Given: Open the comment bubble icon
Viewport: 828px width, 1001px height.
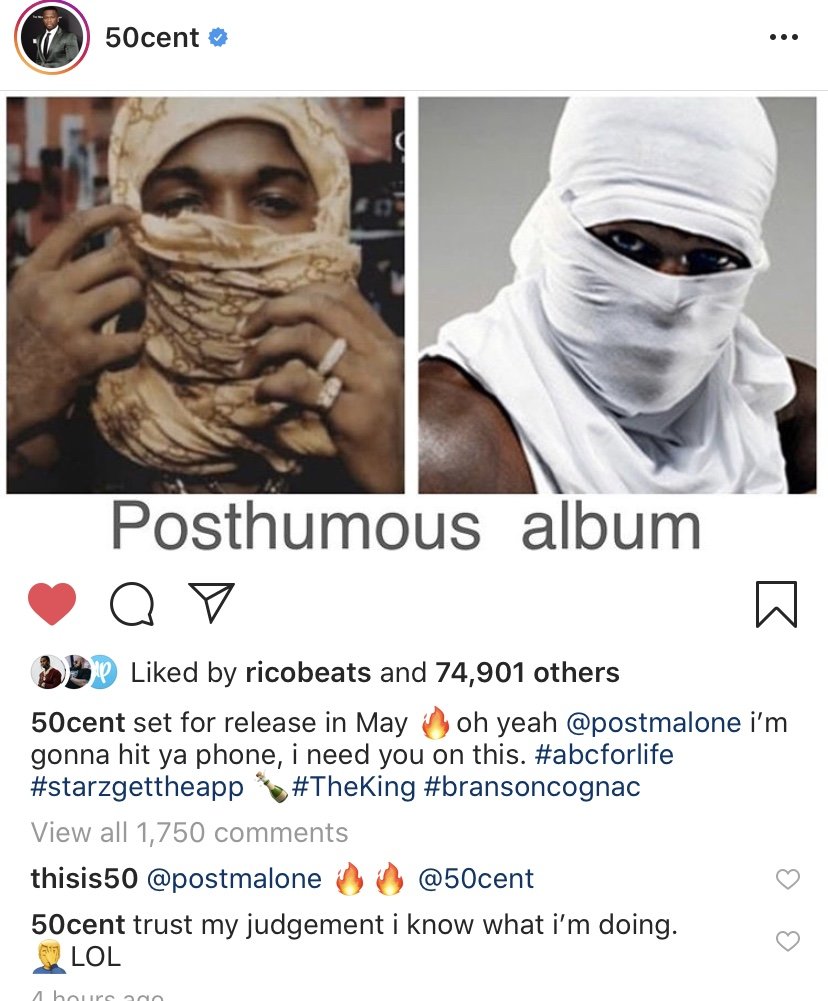Looking at the screenshot, I should point(132,603).
